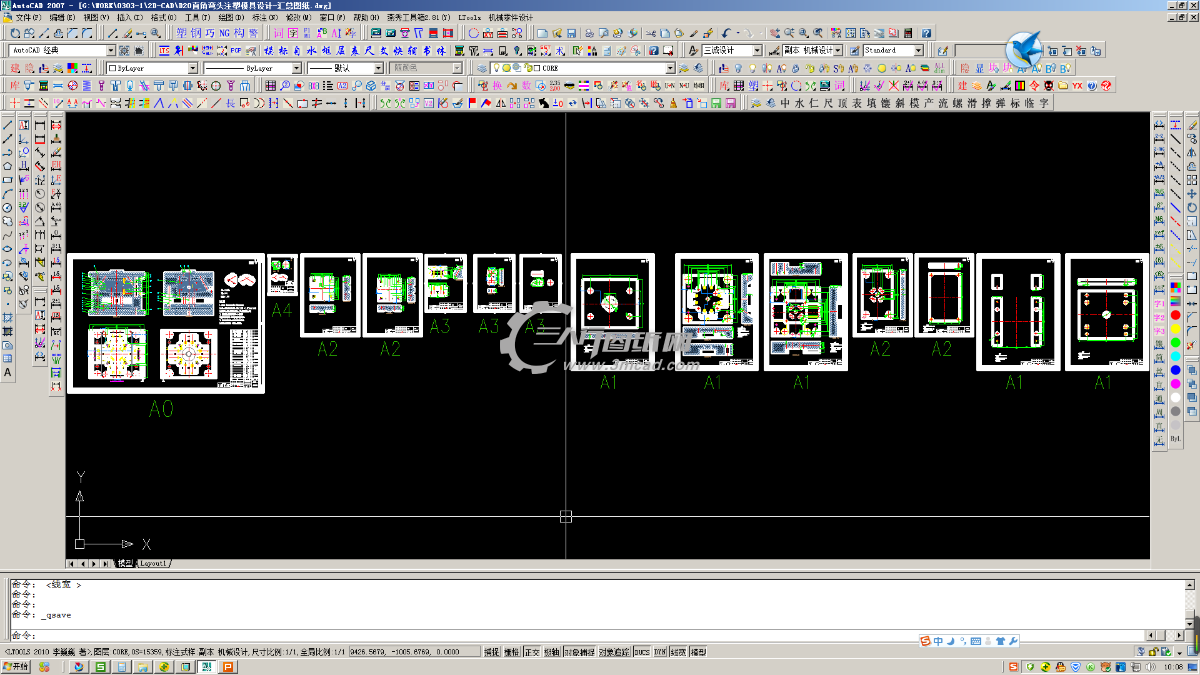Select the Line tool in left toolbar

click(x=7, y=125)
